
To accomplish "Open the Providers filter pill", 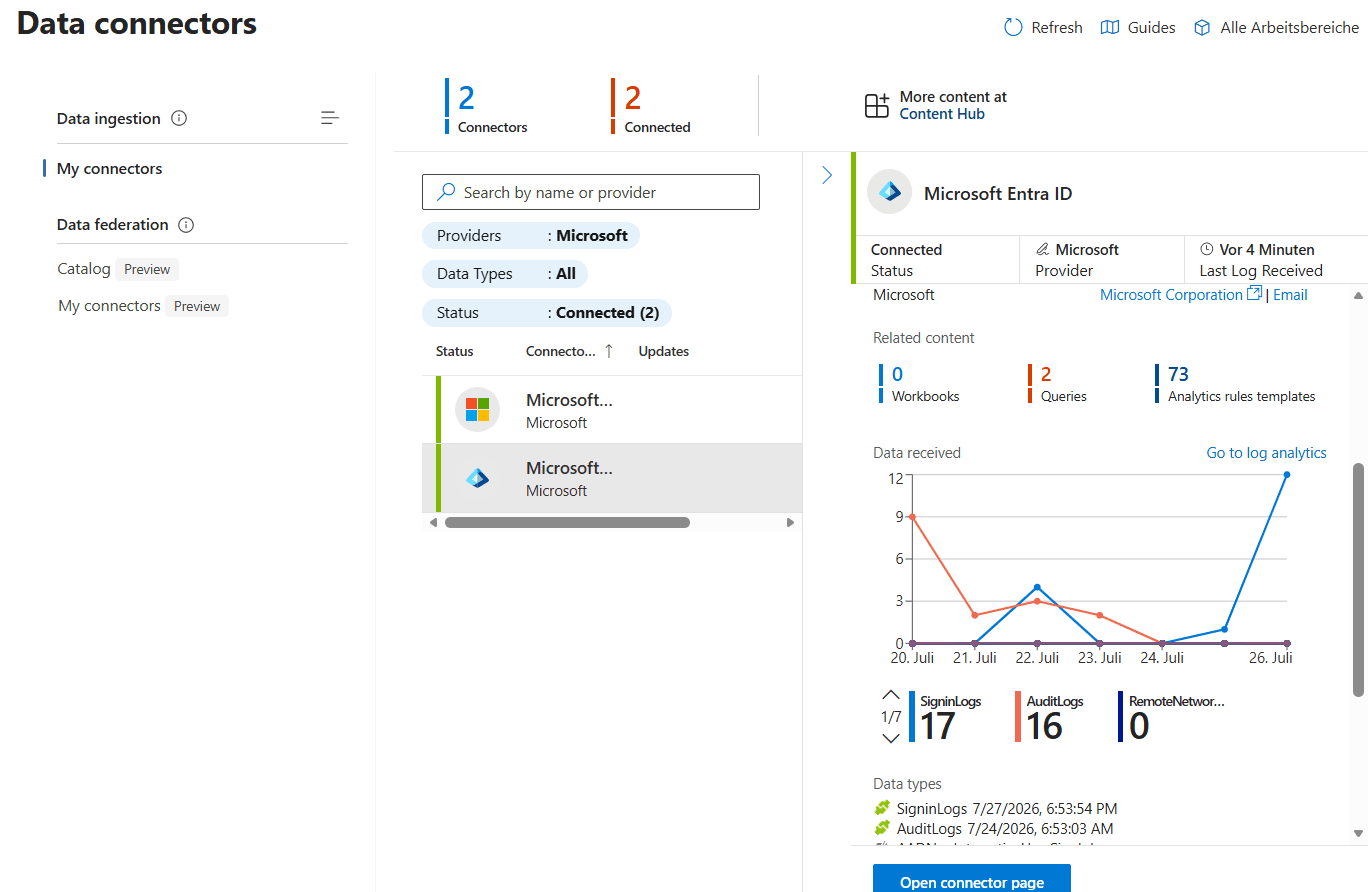I will tap(531, 236).
